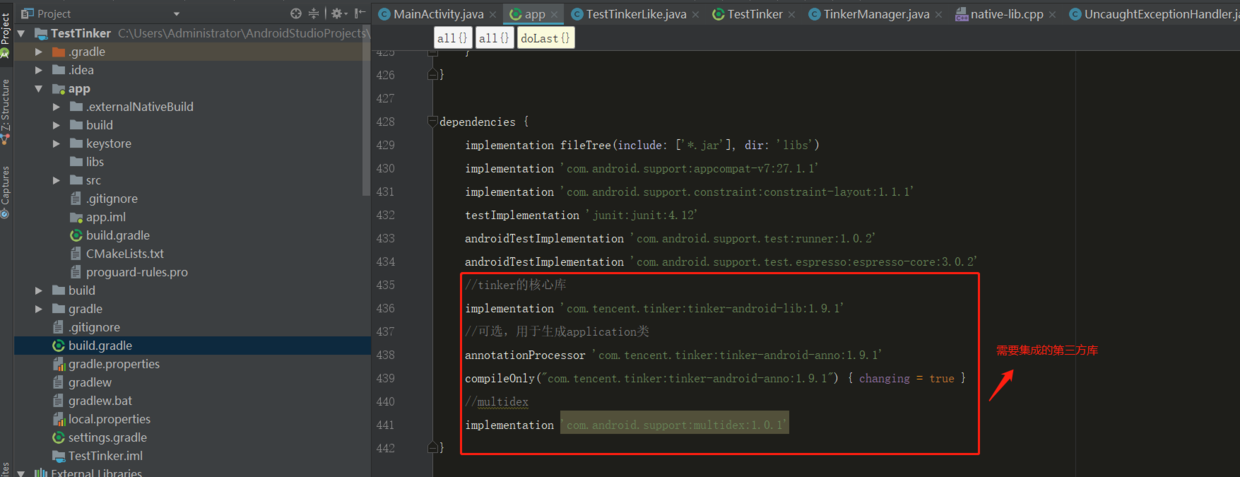
Task: Collapse the TestTinker root project node
Action: click(x=22, y=33)
